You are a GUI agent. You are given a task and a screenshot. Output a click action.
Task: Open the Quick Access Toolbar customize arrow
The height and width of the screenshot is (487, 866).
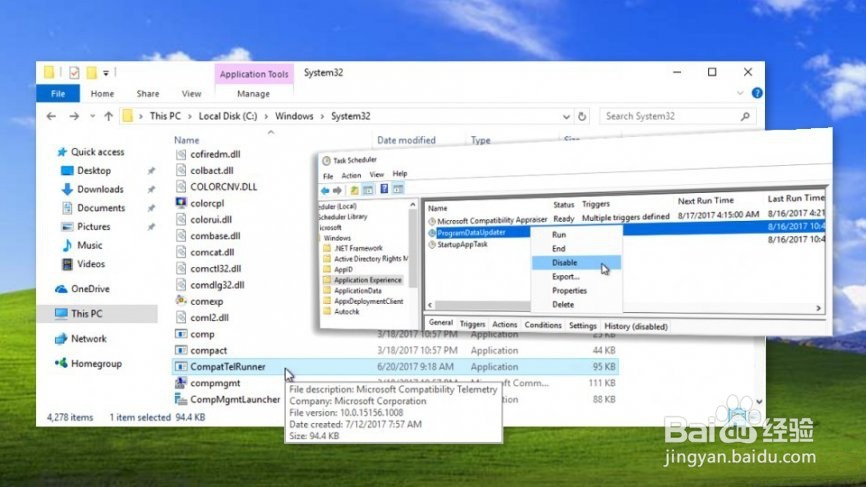(x=106, y=73)
